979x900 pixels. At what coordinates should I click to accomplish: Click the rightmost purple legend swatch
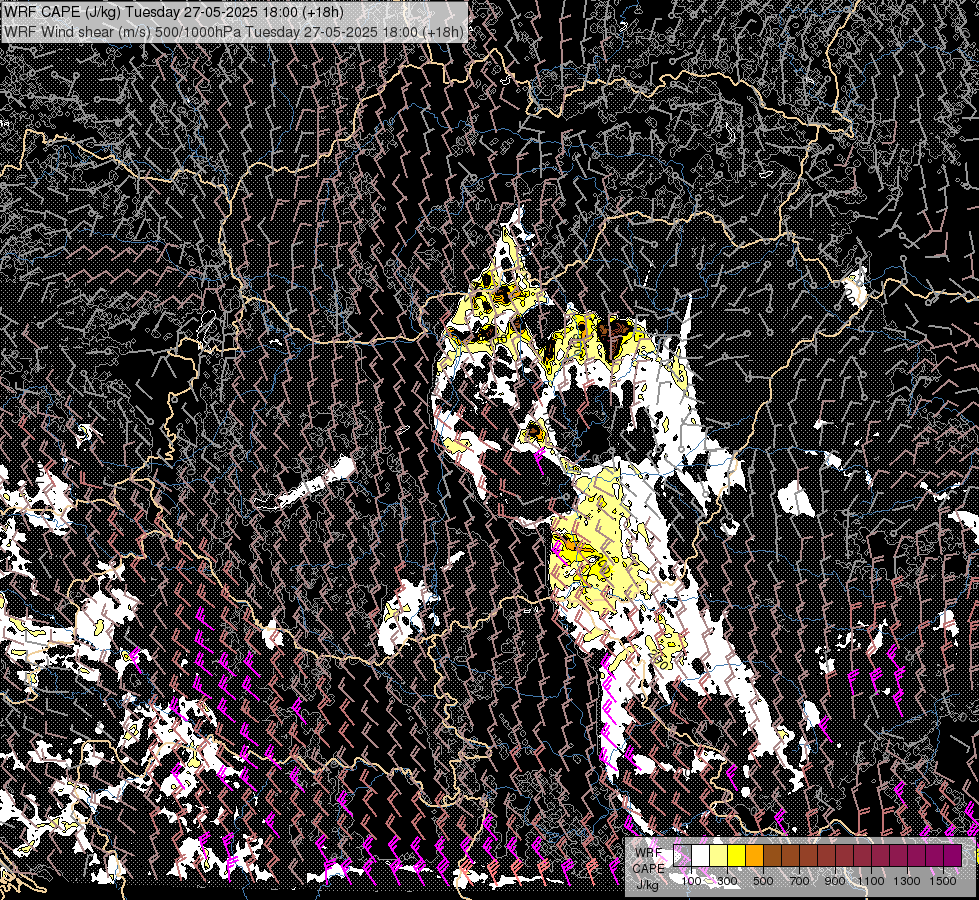952,855
